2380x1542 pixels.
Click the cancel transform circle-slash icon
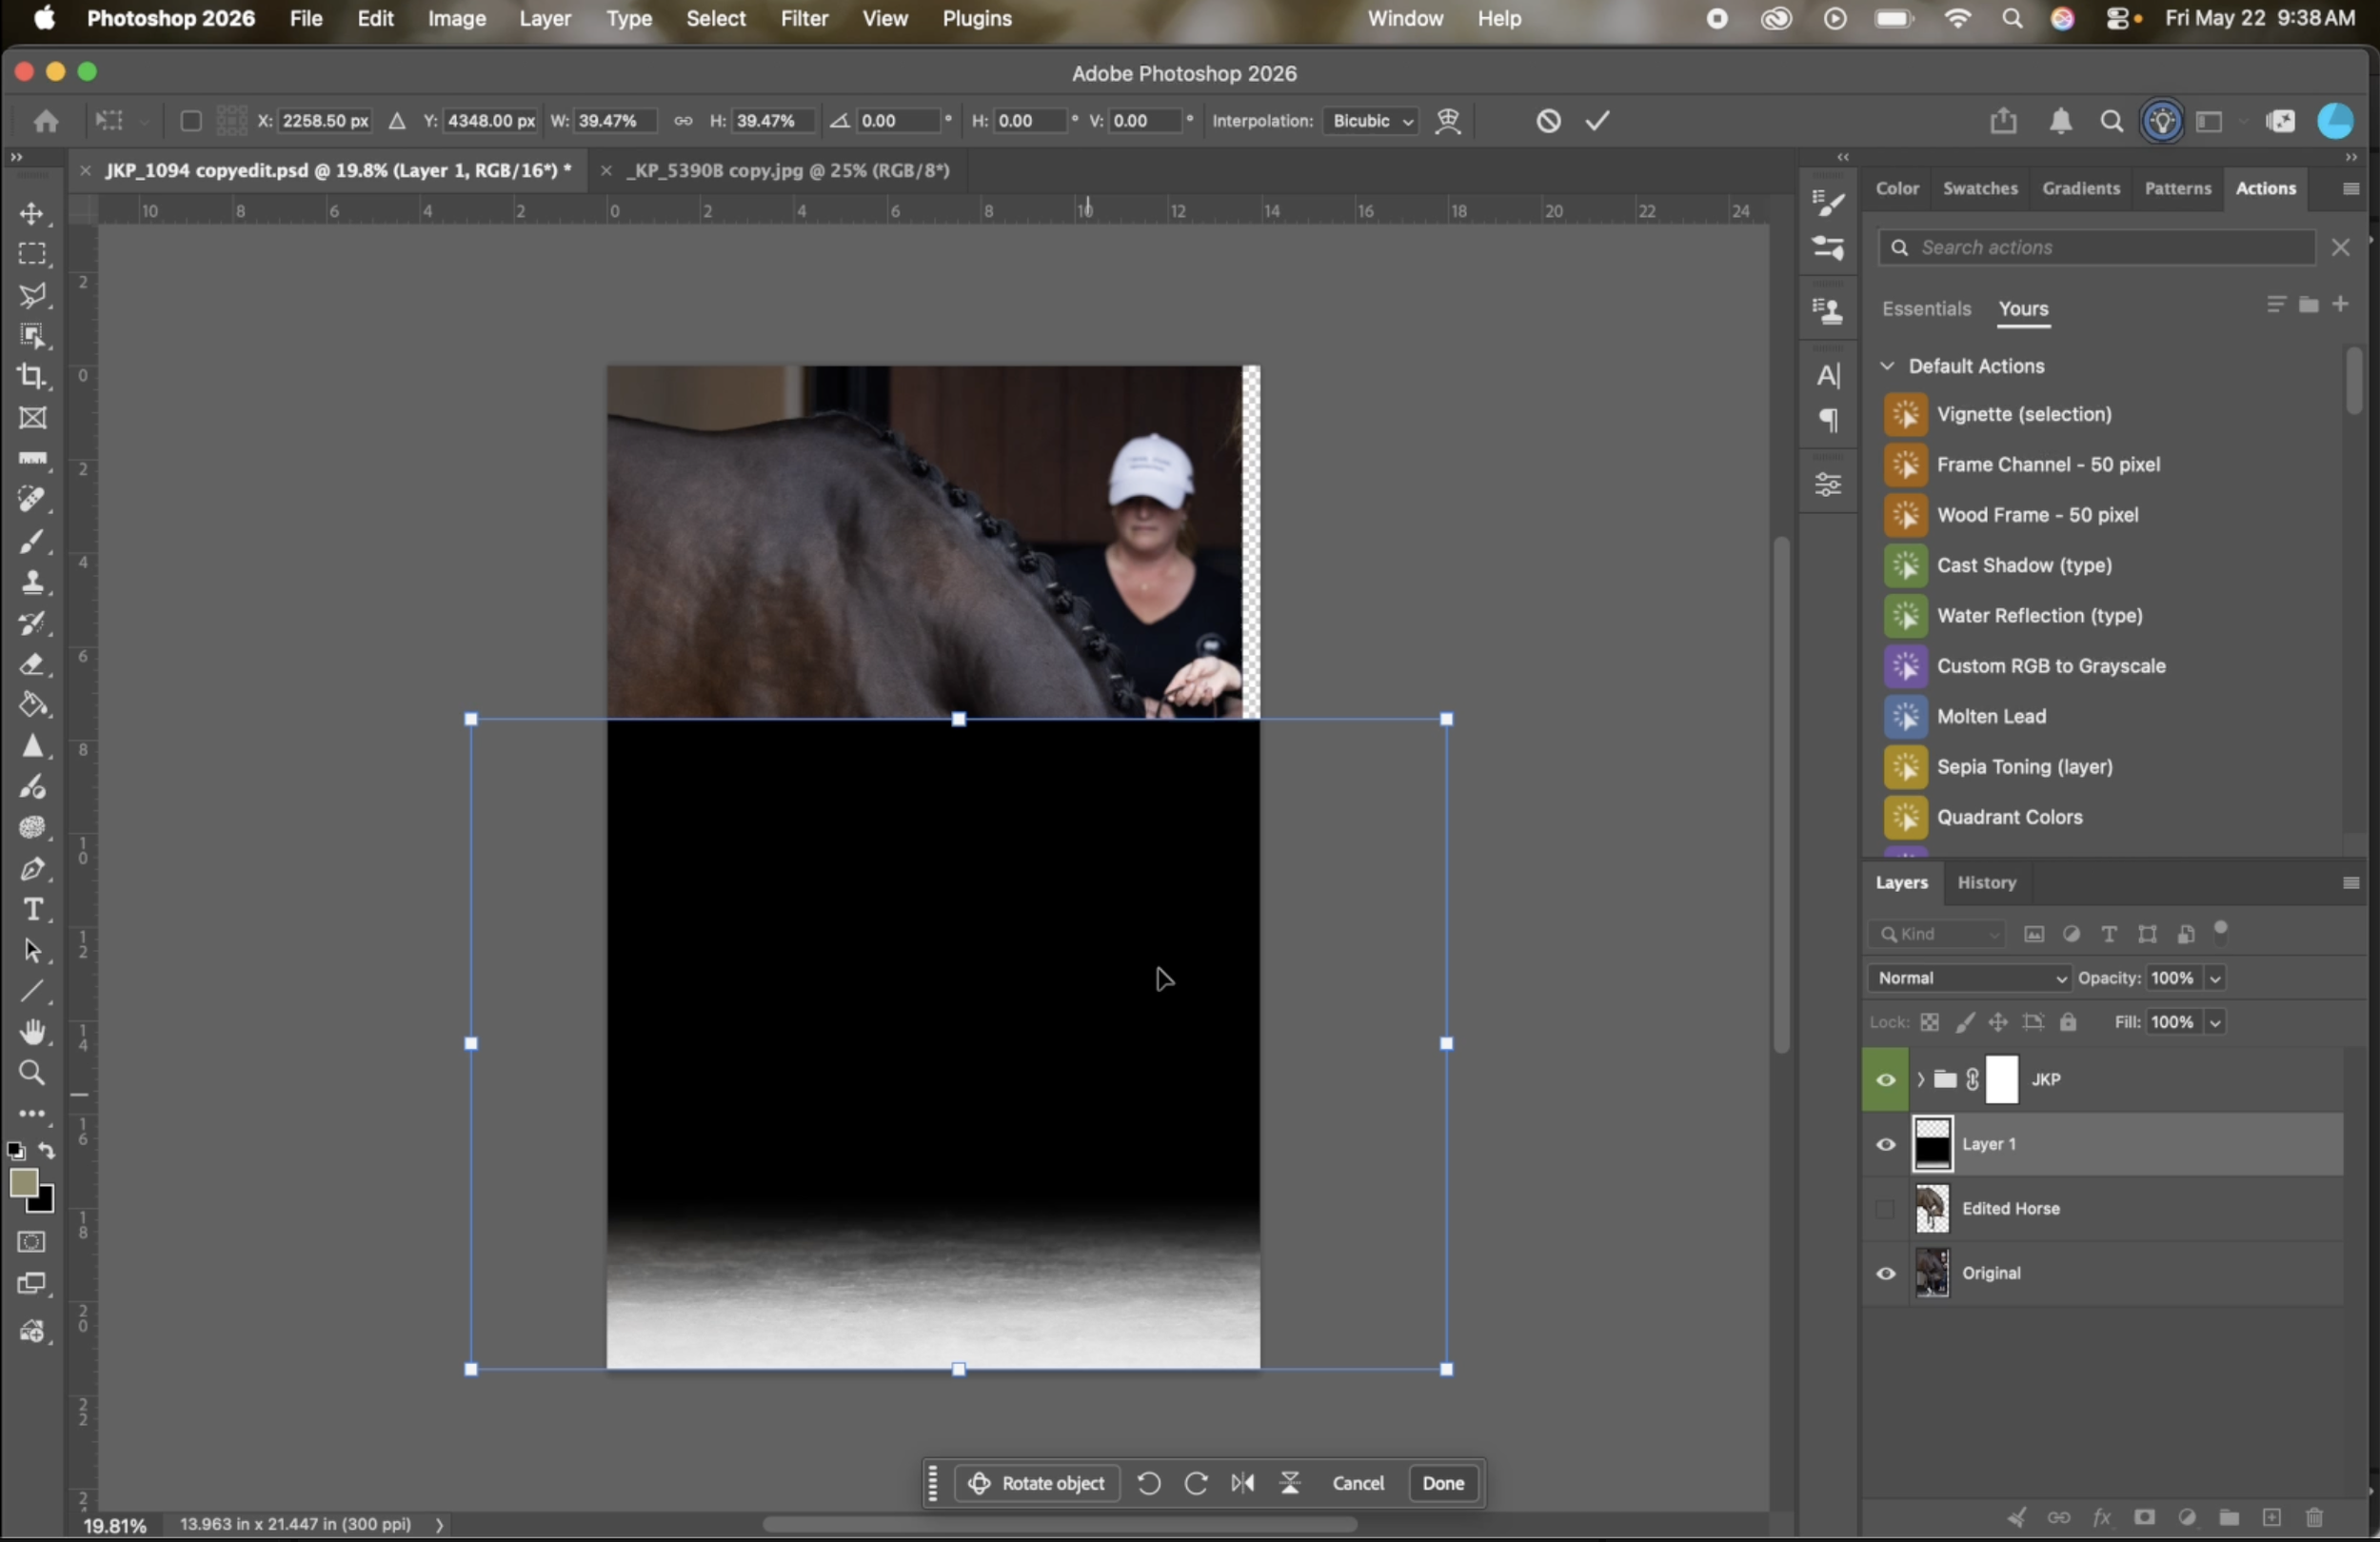(1548, 121)
